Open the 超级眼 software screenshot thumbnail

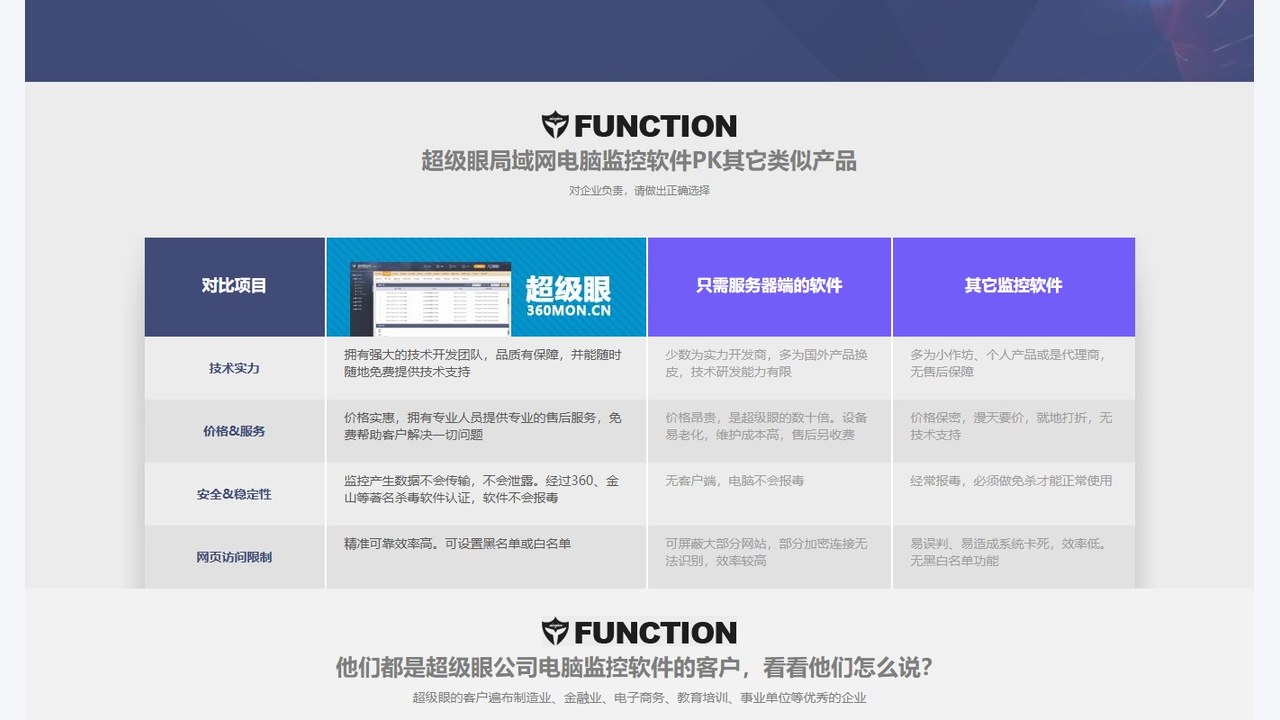pyautogui.click(x=430, y=298)
